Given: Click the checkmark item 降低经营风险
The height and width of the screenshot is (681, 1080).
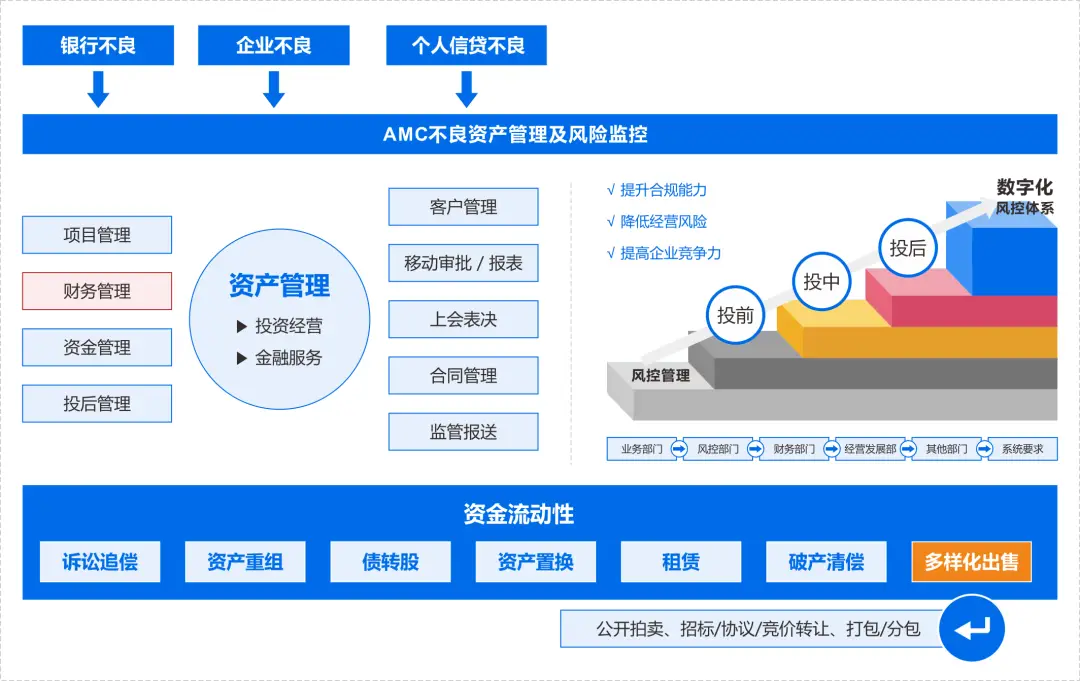Looking at the screenshot, I should [656, 222].
